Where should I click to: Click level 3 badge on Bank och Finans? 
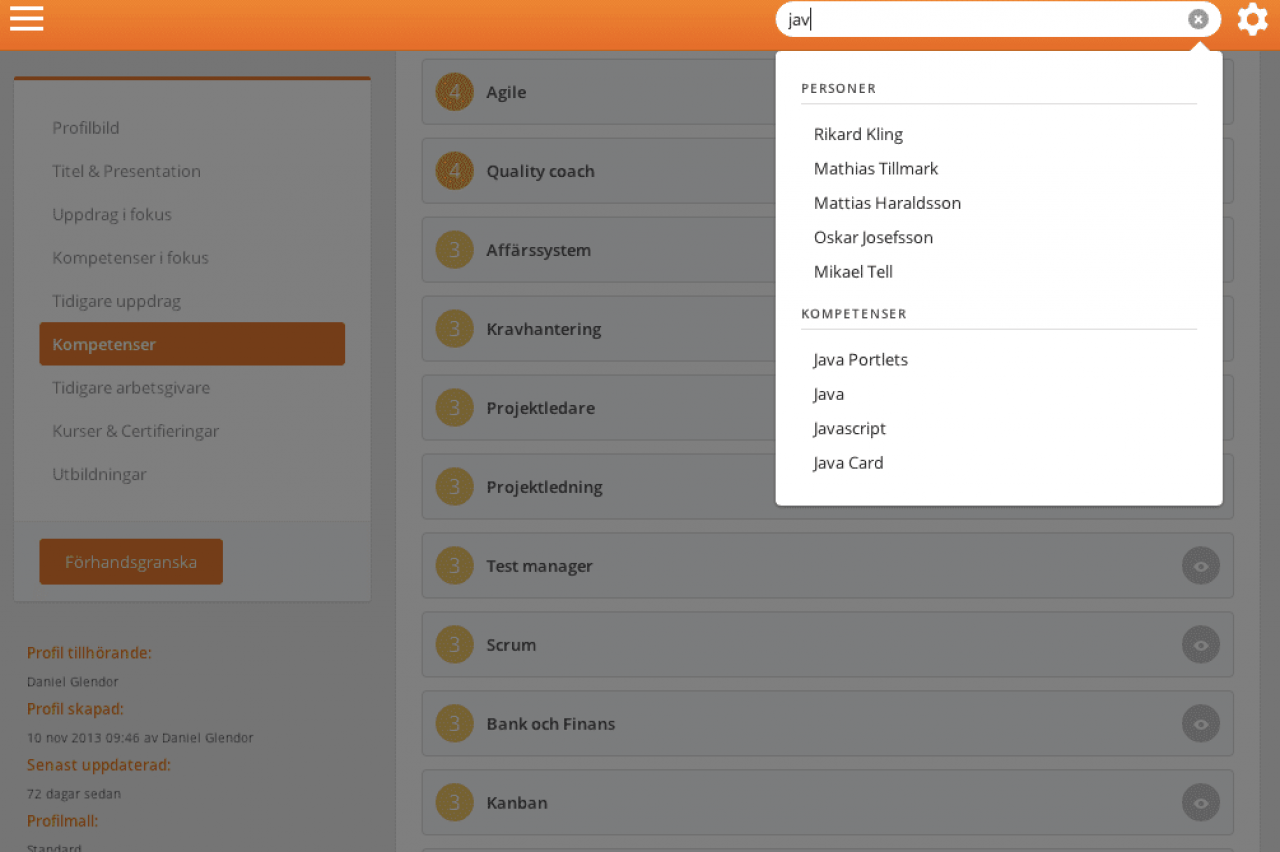[x=455, y=724]
